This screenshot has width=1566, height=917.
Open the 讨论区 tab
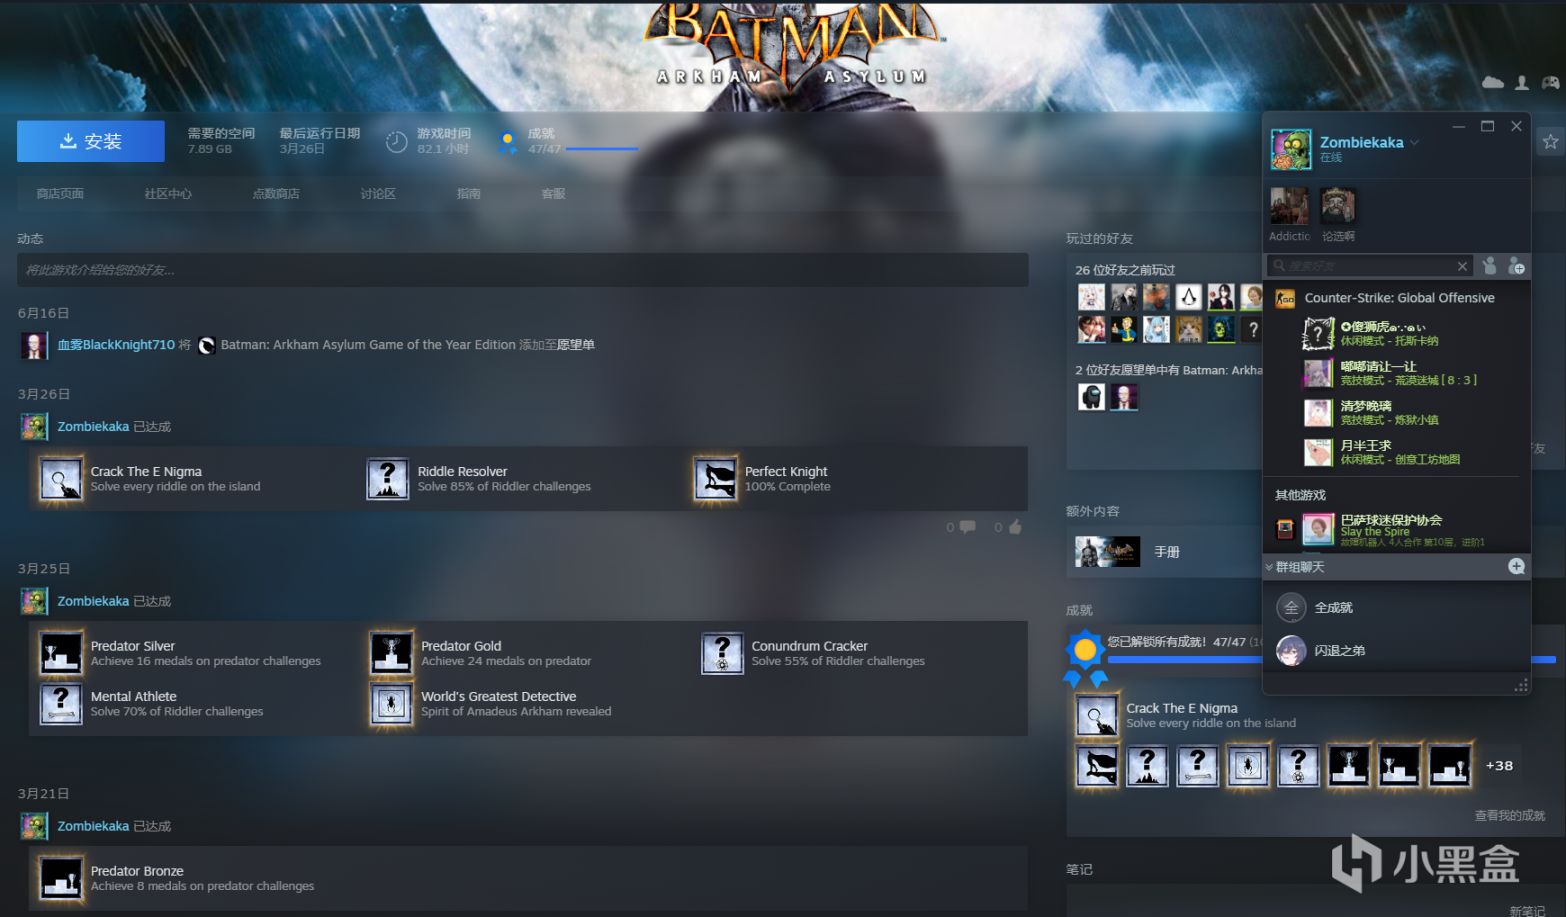tap(378, 194)
